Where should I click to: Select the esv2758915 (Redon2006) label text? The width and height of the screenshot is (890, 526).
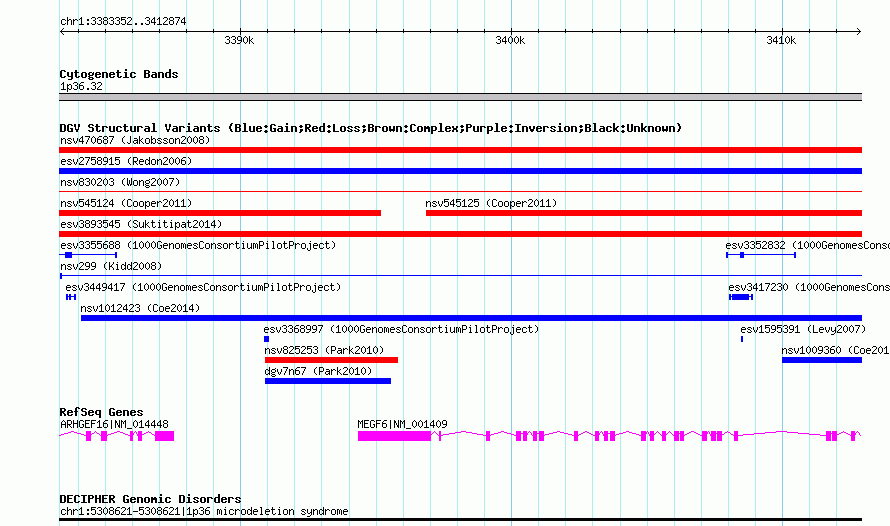126,161
